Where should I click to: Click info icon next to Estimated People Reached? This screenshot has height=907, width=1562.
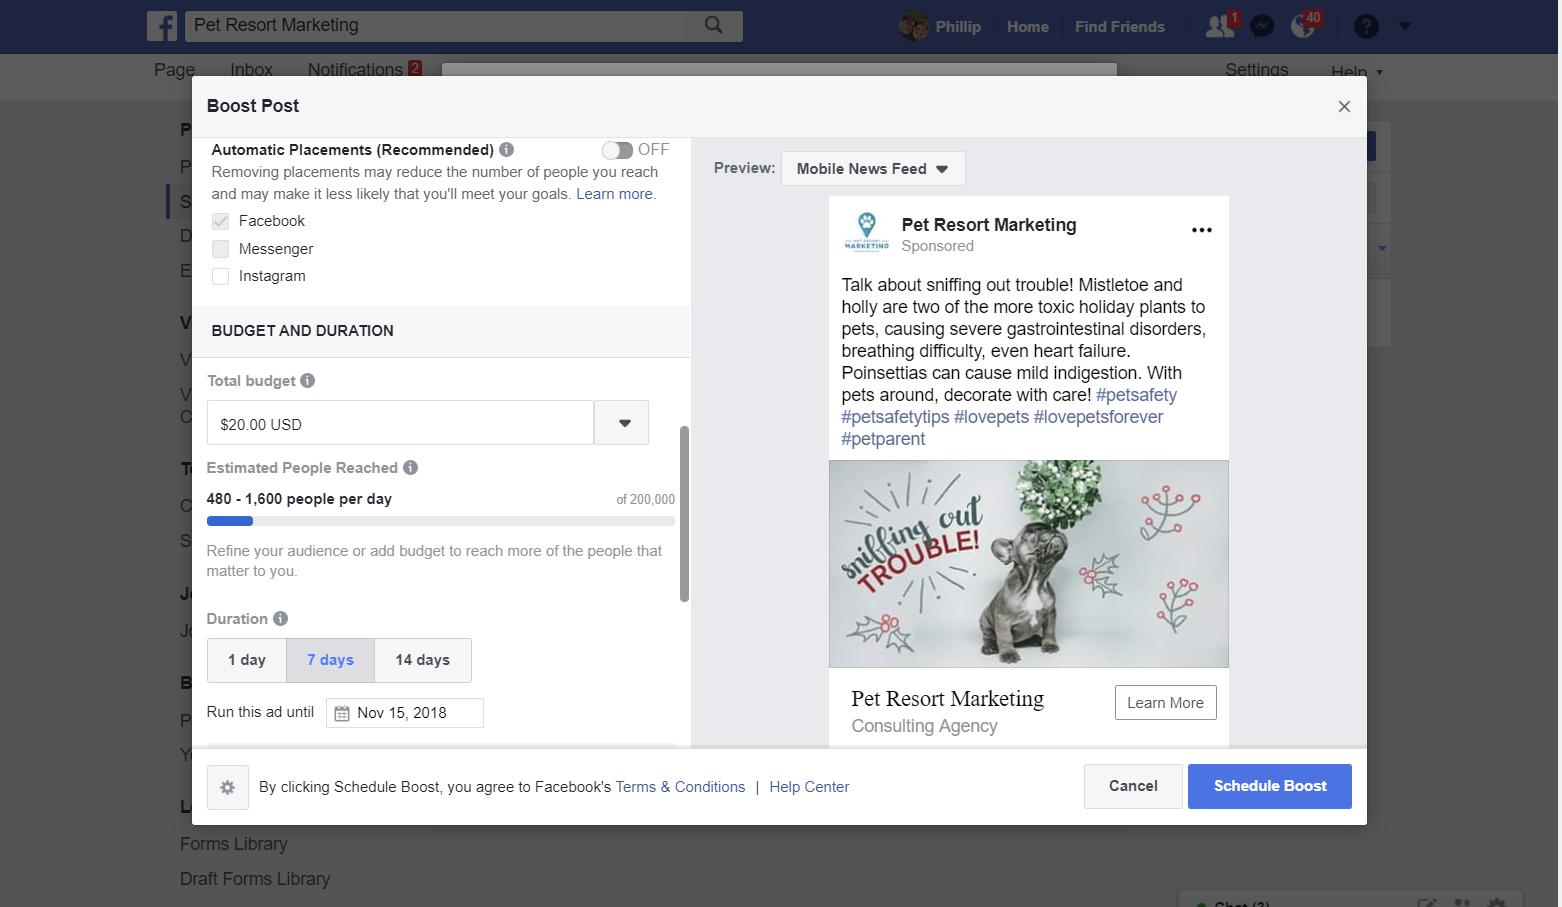coord(411,468)
